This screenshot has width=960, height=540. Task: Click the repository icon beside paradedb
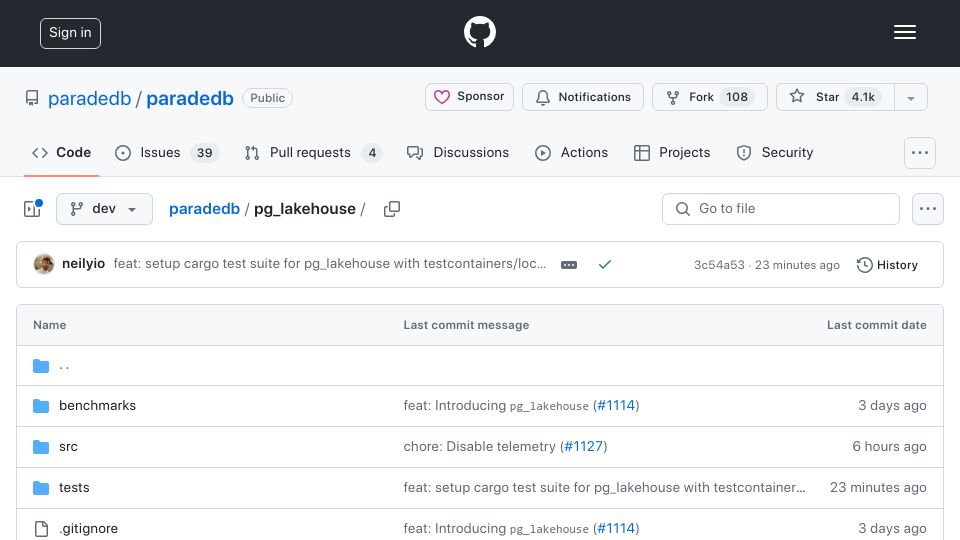click(32, 98)
